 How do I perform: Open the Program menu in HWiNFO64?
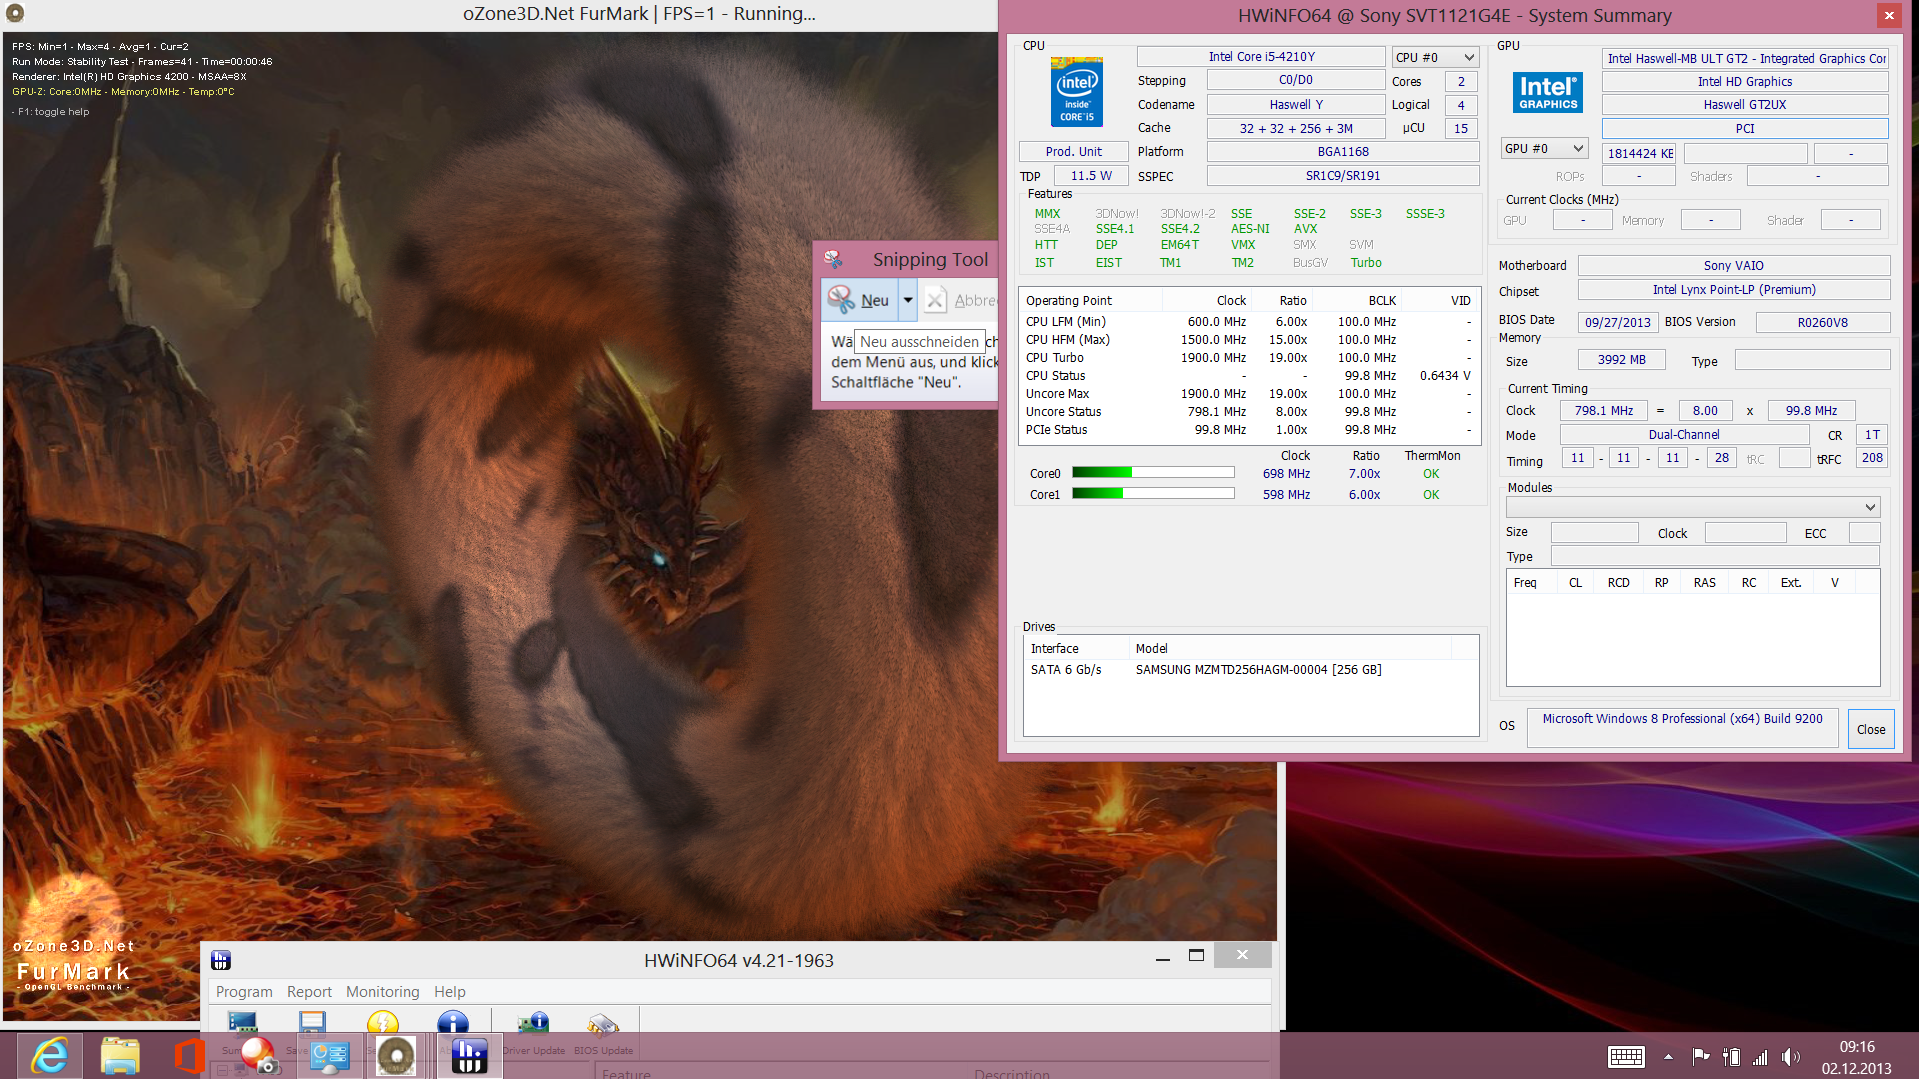click(x=244, y=992)
